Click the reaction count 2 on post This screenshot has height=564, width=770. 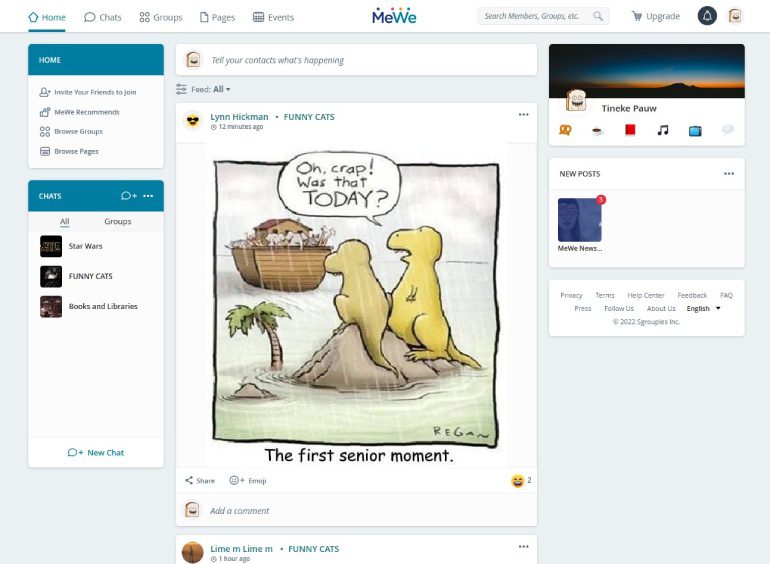529,480
